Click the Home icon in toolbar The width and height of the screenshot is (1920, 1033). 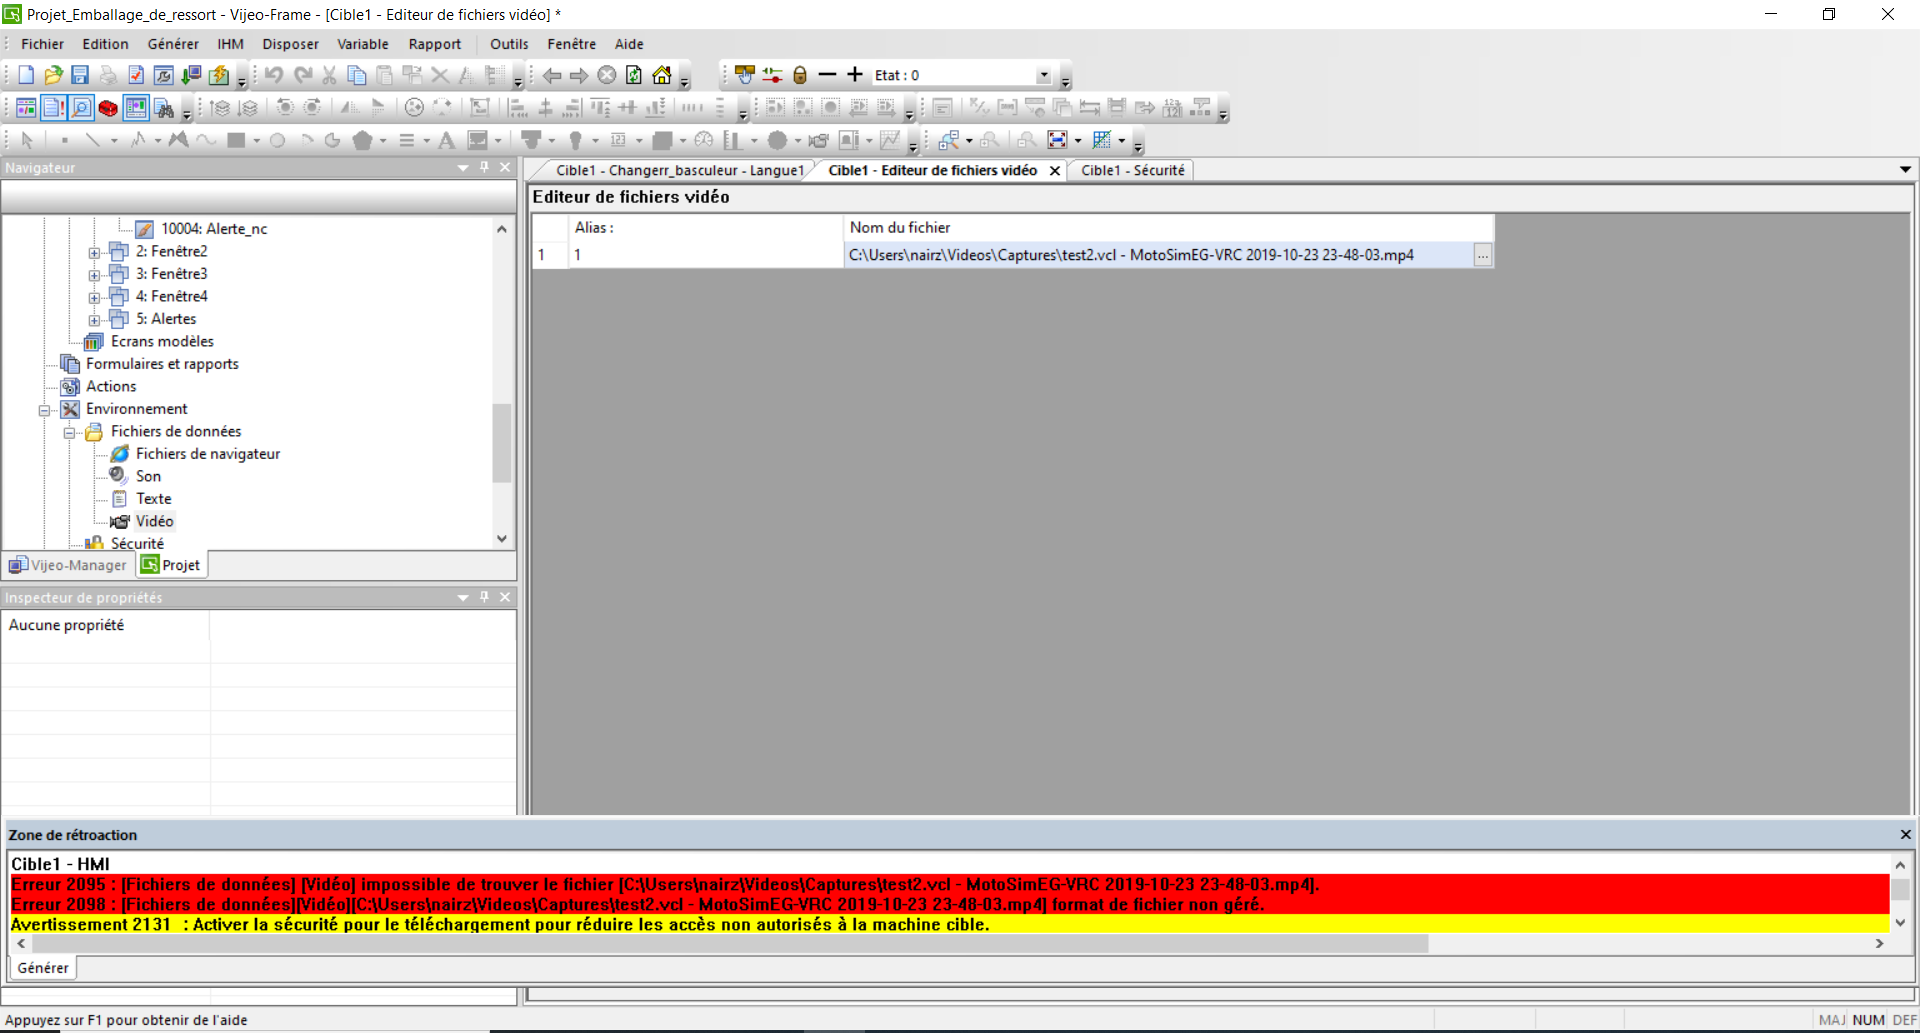(661, 75)
